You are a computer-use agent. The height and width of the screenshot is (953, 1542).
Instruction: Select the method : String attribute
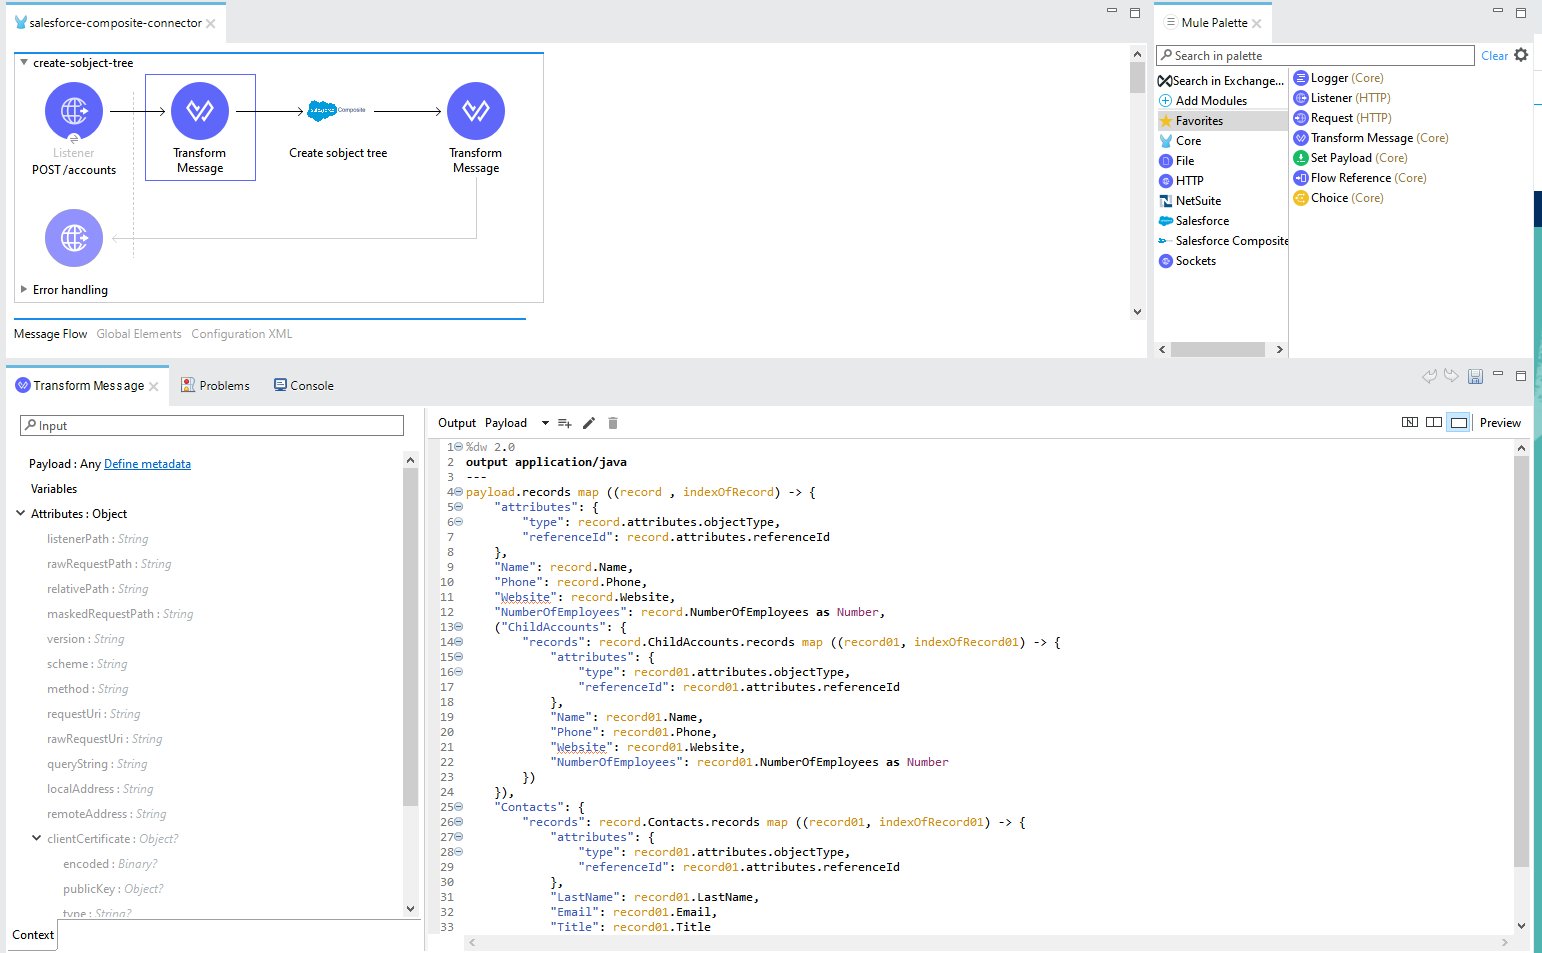(88, 689)
